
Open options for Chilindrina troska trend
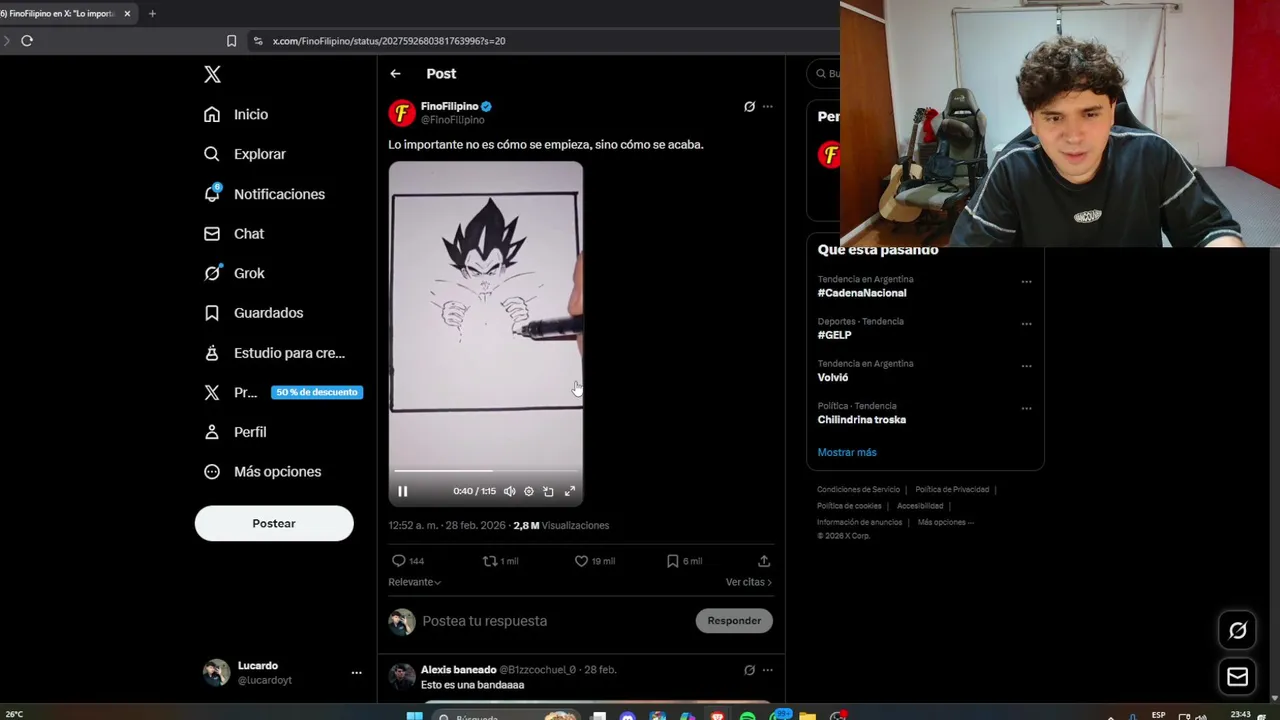click(1026, 408)
